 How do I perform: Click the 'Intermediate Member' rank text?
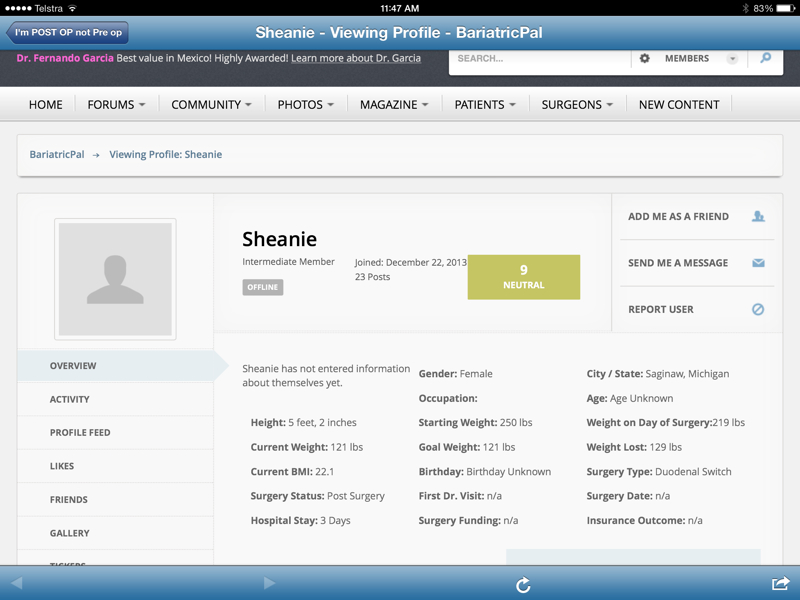click(288, 262)
